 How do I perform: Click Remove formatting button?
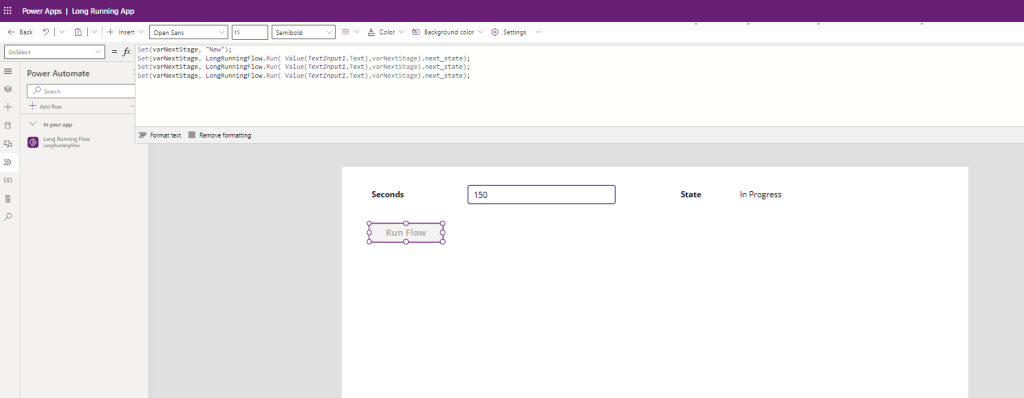(219, 135)
